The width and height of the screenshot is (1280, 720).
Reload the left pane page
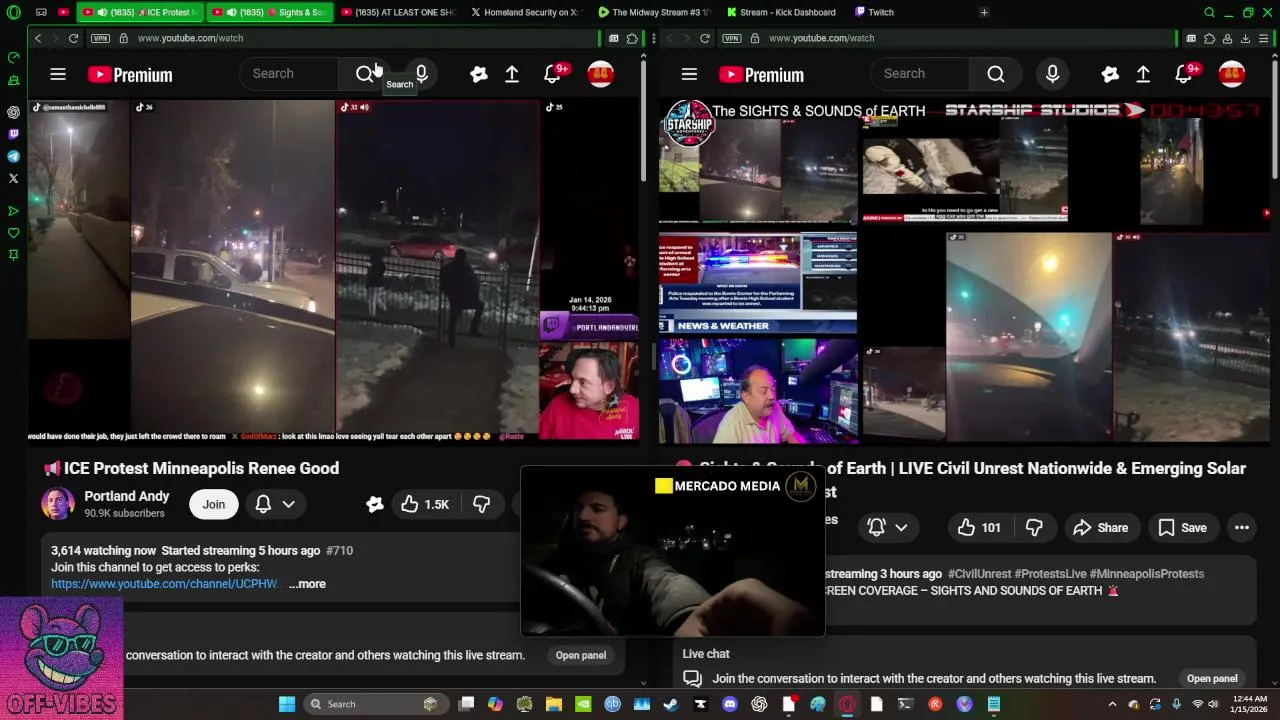[x=73, y=38]
